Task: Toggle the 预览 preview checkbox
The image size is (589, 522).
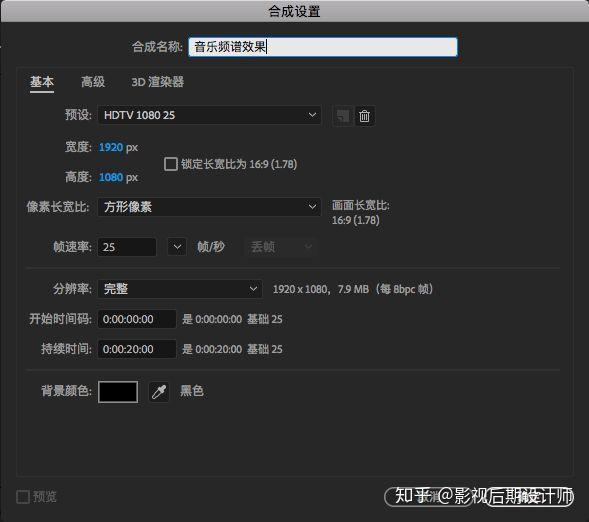Action: (x=23, y=497)
